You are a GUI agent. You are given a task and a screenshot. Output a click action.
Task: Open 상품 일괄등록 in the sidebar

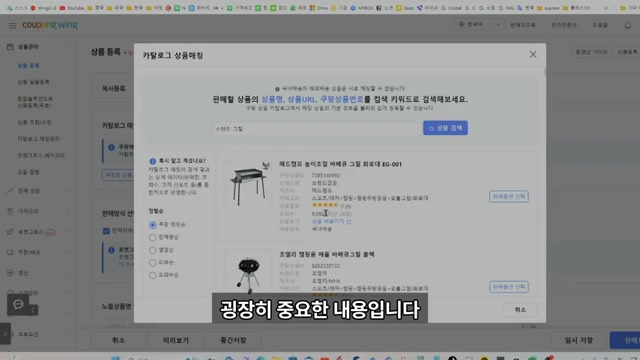pyautogui.click(x=33, y=82)
